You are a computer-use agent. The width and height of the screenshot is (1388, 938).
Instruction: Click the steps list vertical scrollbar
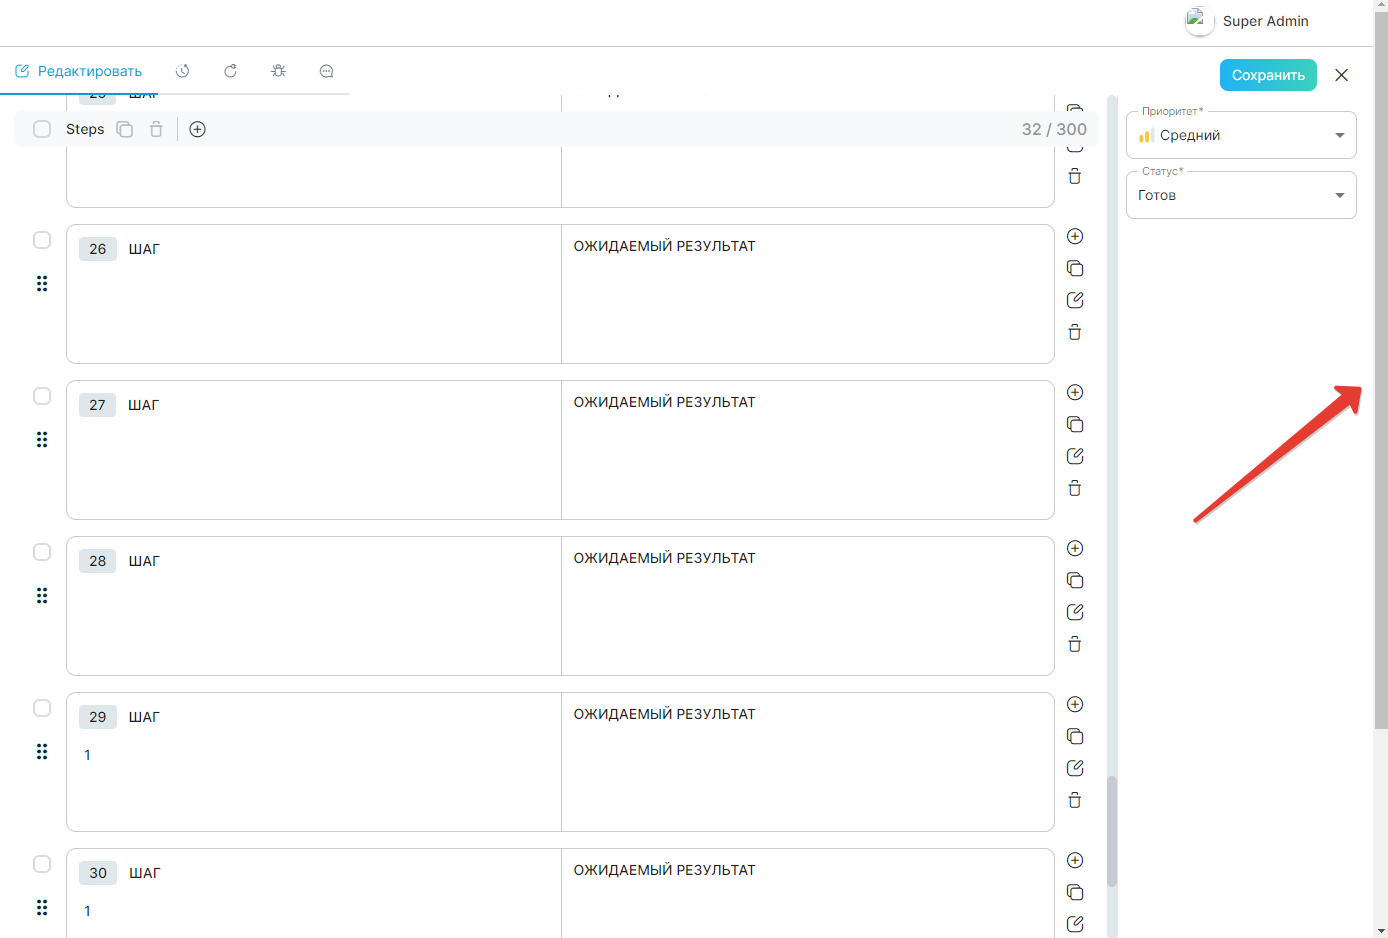point(1112,830)
